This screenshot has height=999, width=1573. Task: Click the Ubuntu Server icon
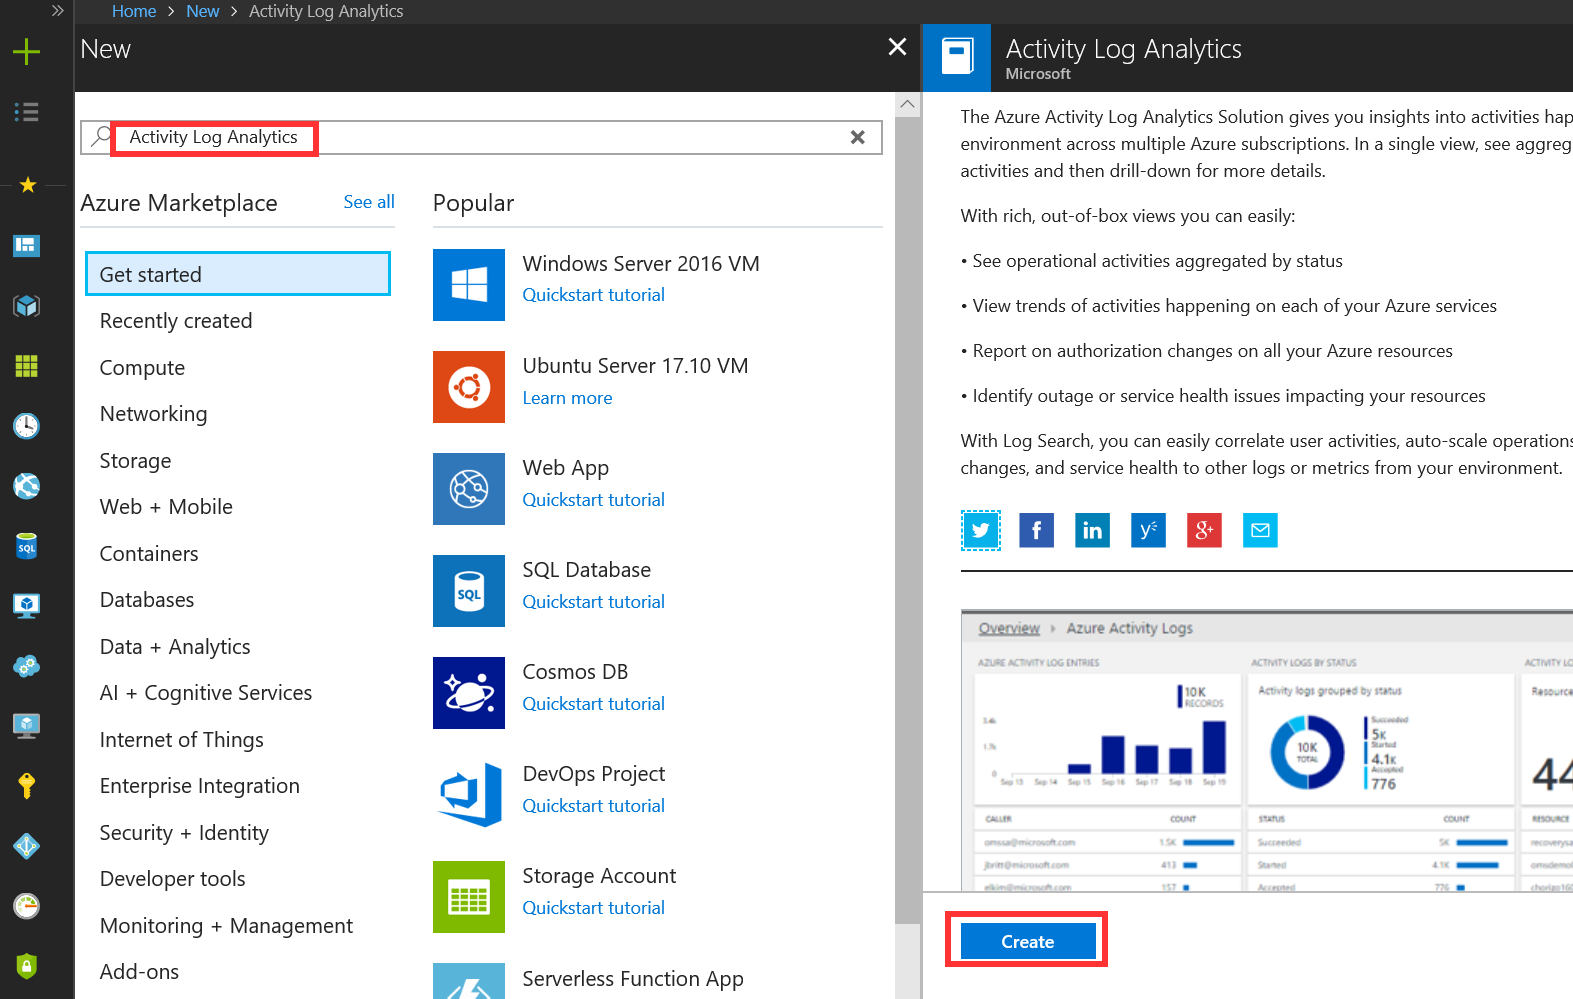(x=469, y=387)
